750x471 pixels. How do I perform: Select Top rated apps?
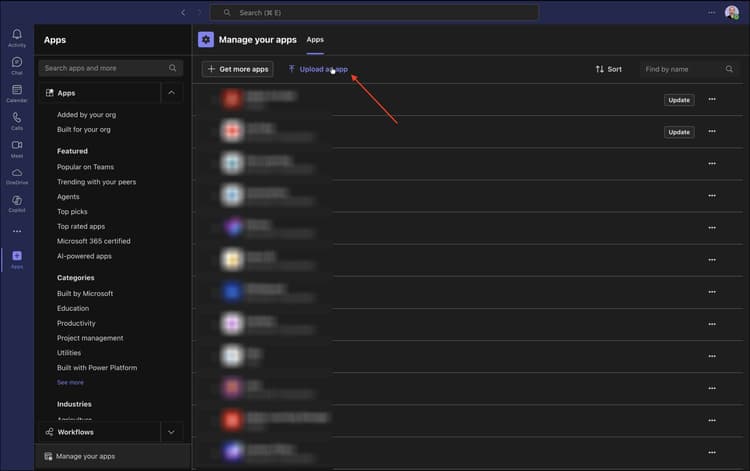(81, 226)
